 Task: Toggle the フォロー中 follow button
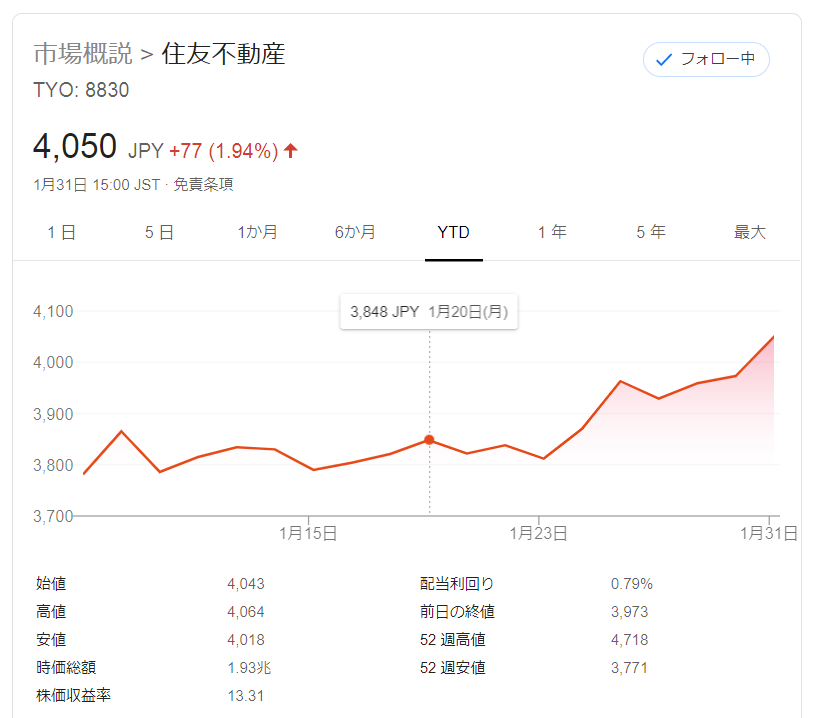706,59
